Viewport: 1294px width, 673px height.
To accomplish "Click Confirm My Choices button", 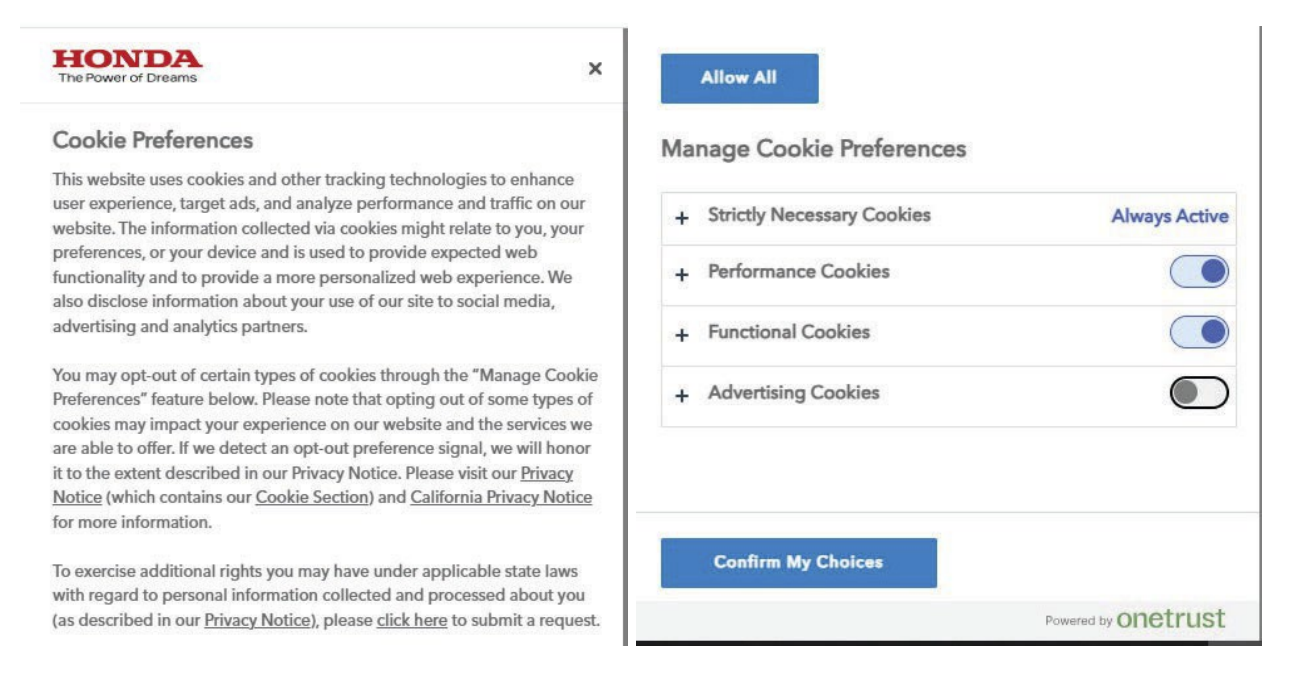I will tap(798, 562).
